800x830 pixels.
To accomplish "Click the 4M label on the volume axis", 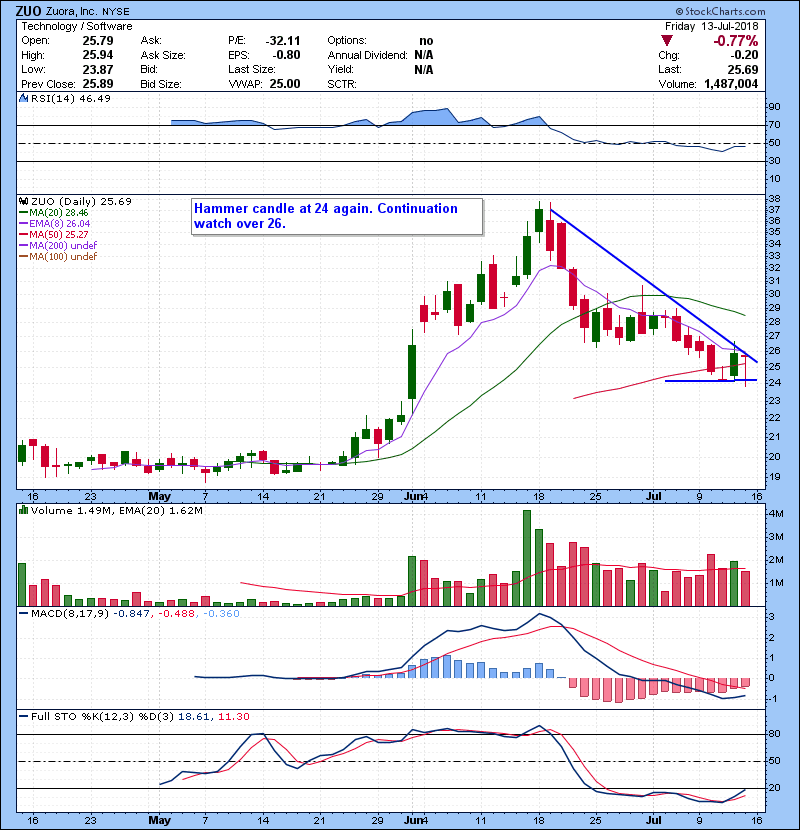I will (776, 513).
